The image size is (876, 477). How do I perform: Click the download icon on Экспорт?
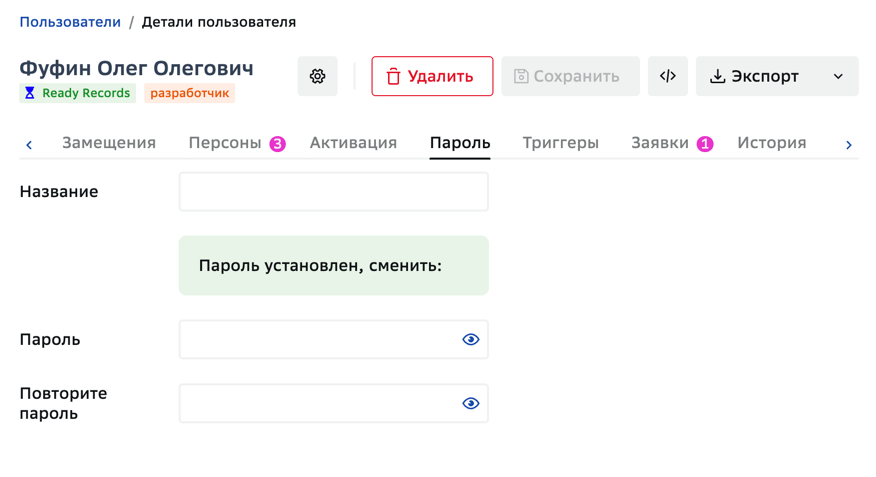point(717,77)
